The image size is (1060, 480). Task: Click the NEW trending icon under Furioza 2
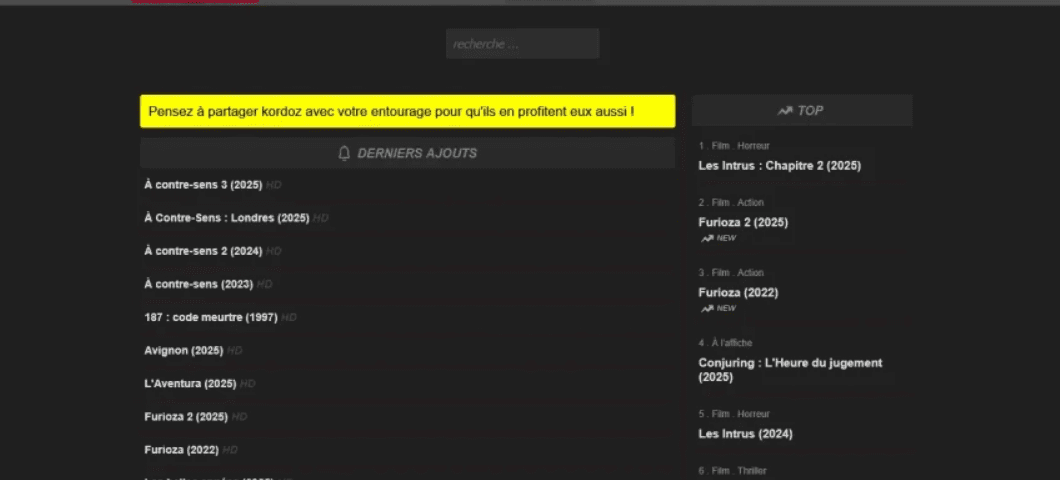(x=706, y=238)
